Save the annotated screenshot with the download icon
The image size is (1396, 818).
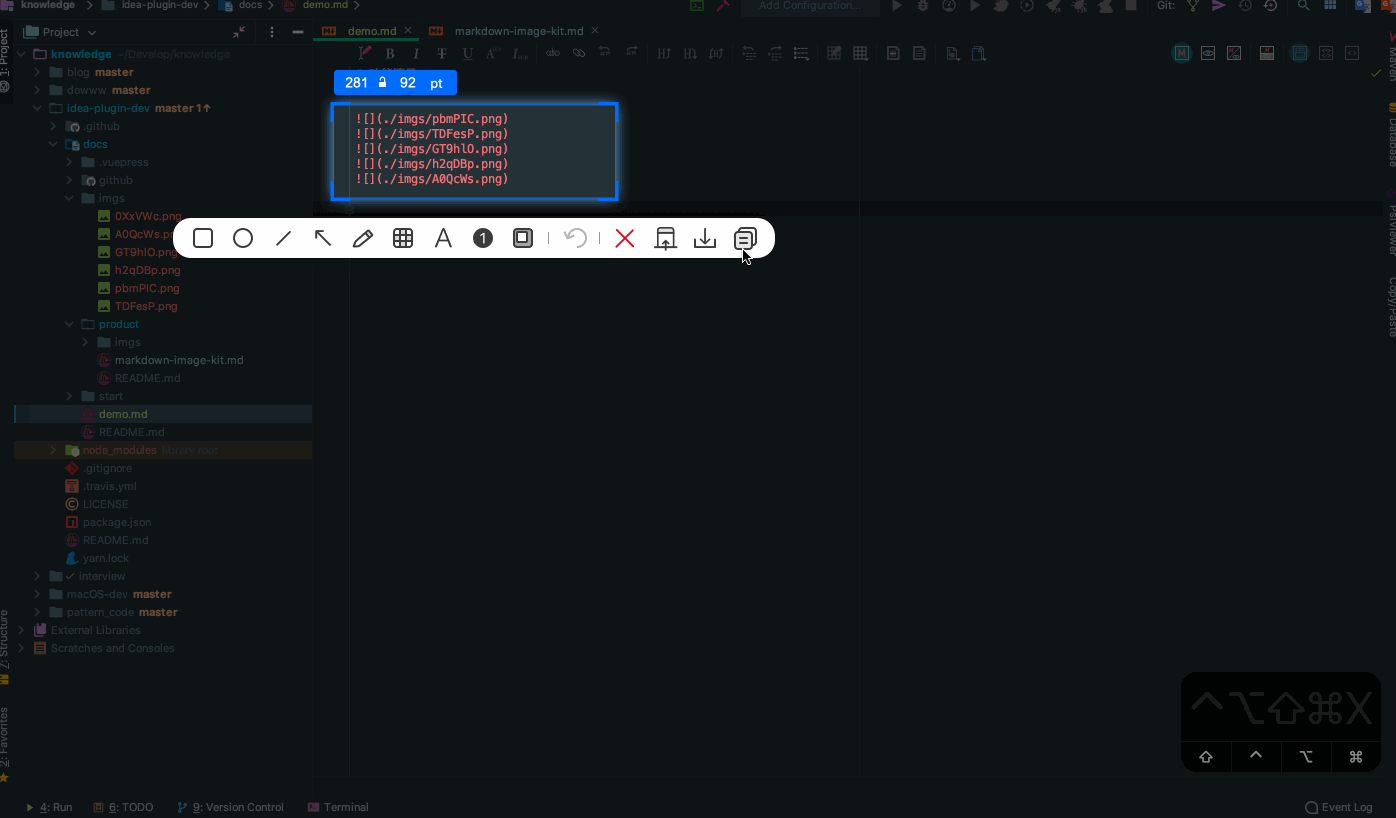click(x=705, y=238)
